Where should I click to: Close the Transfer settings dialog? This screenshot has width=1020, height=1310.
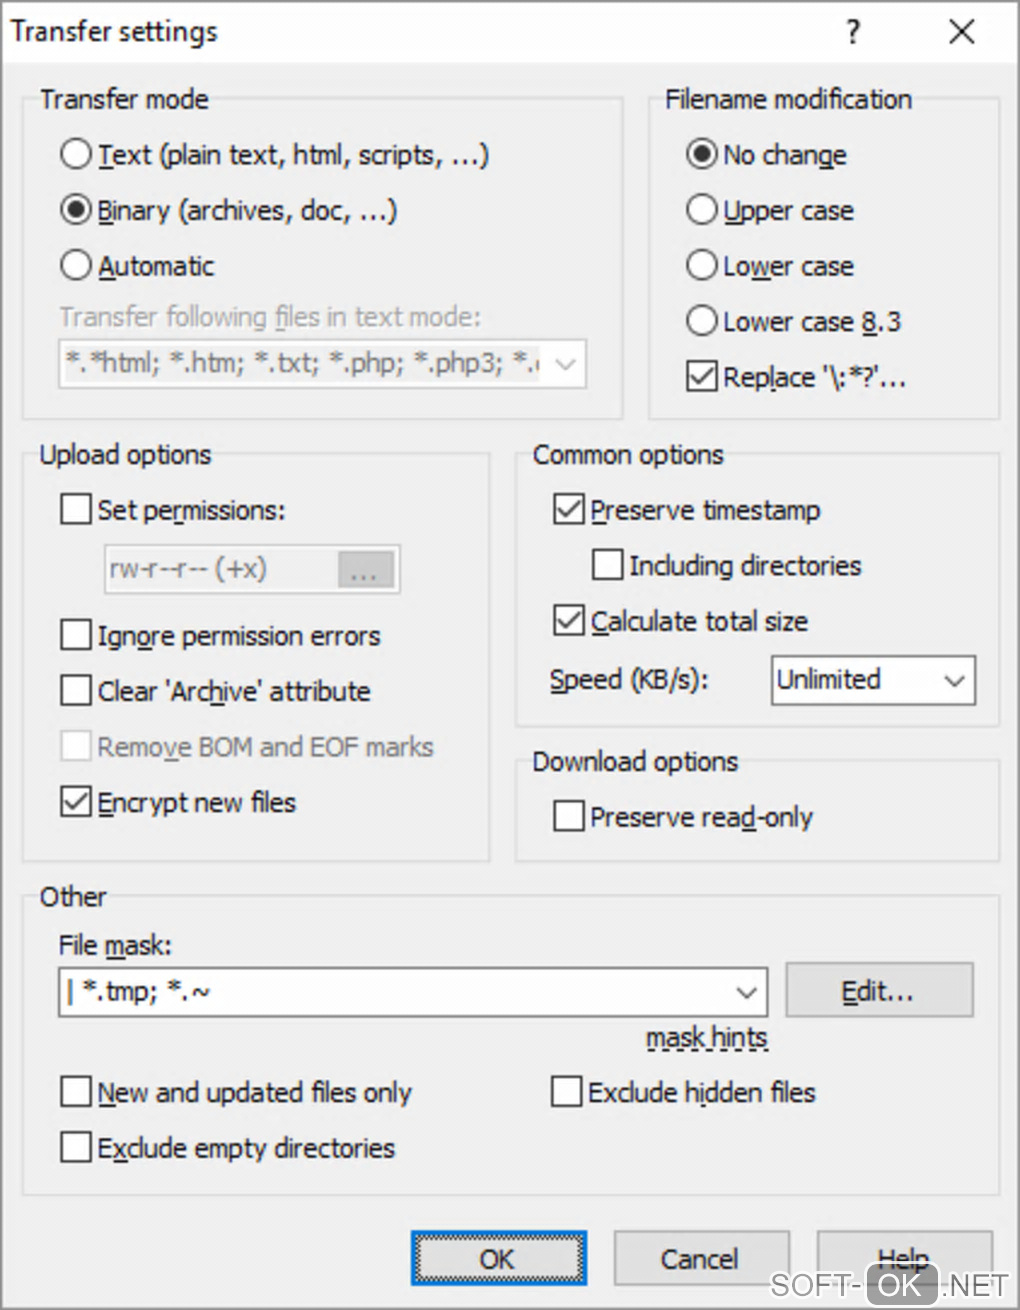[x=961, y=33]
